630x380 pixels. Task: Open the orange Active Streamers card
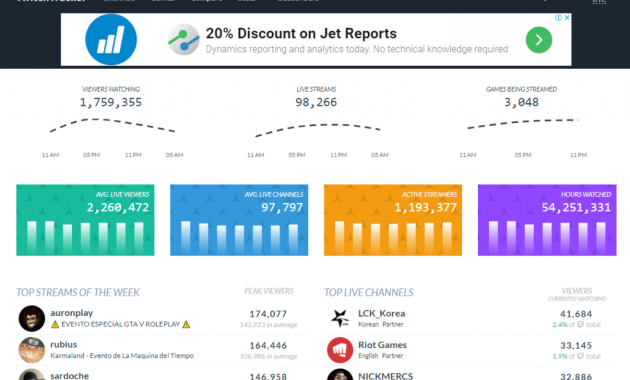pos(393,220)
